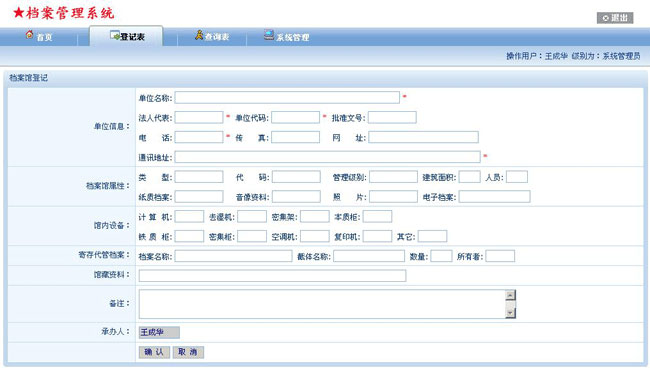Viewport: 650px width, 370px height.
Task: Click the person icon for 查询表
Action: (199, 35)
